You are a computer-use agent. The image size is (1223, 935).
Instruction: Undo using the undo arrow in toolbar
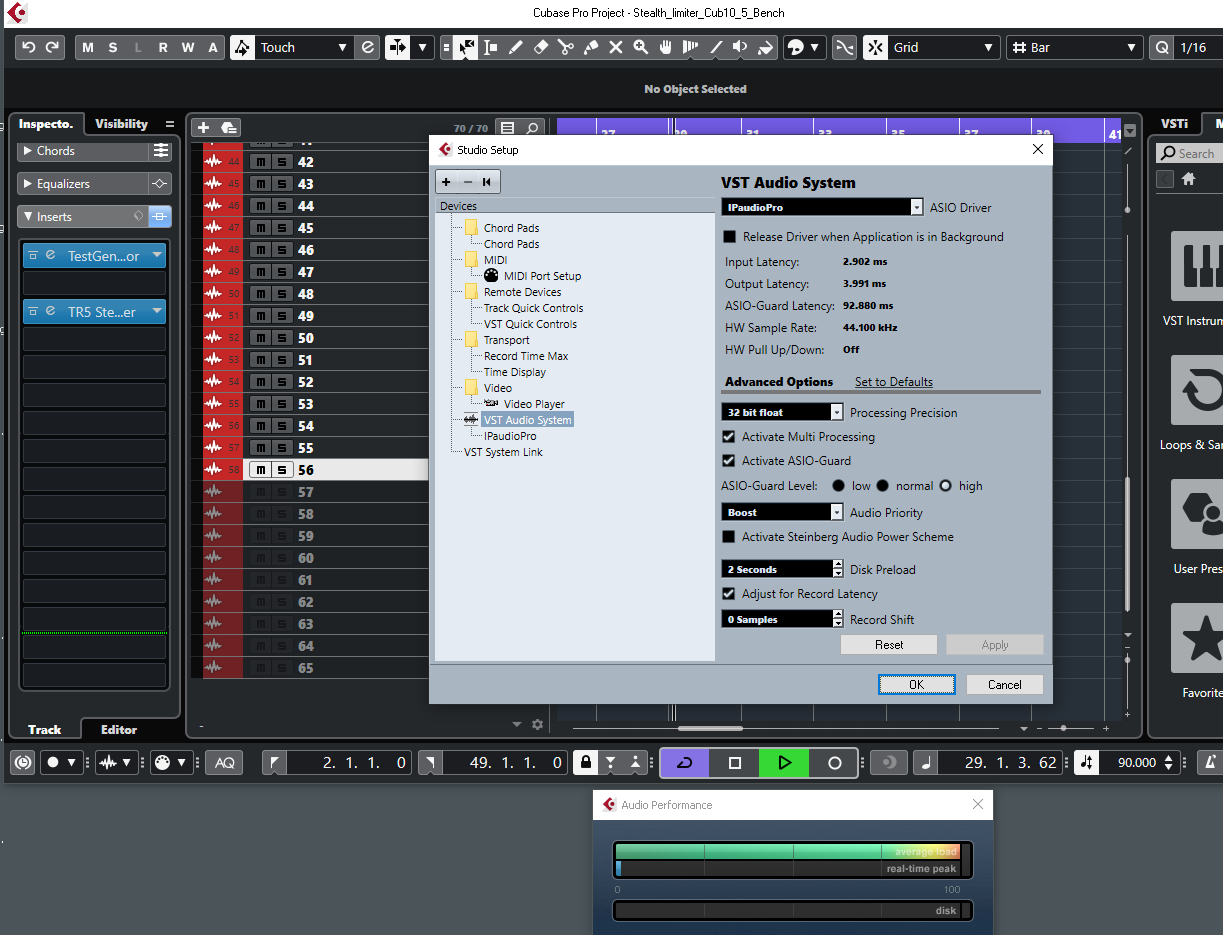[x=28, y=47]
